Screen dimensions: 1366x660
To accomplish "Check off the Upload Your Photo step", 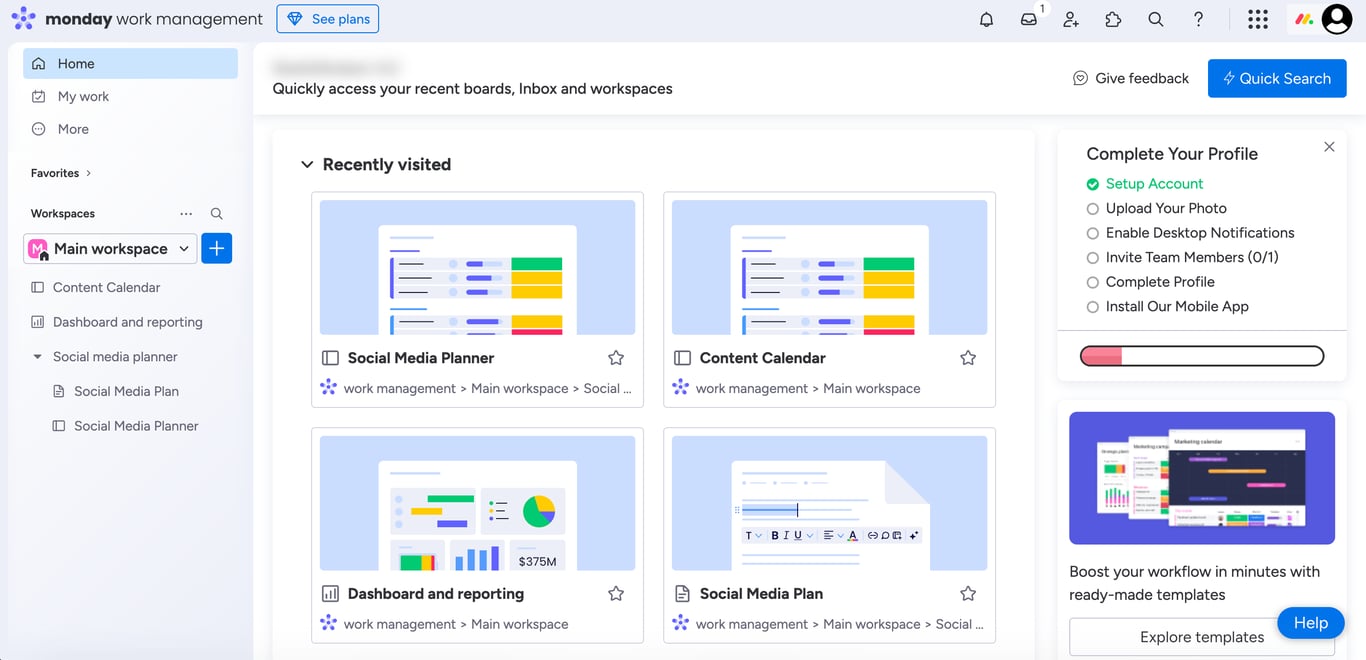I will (x=1092, y=208).
